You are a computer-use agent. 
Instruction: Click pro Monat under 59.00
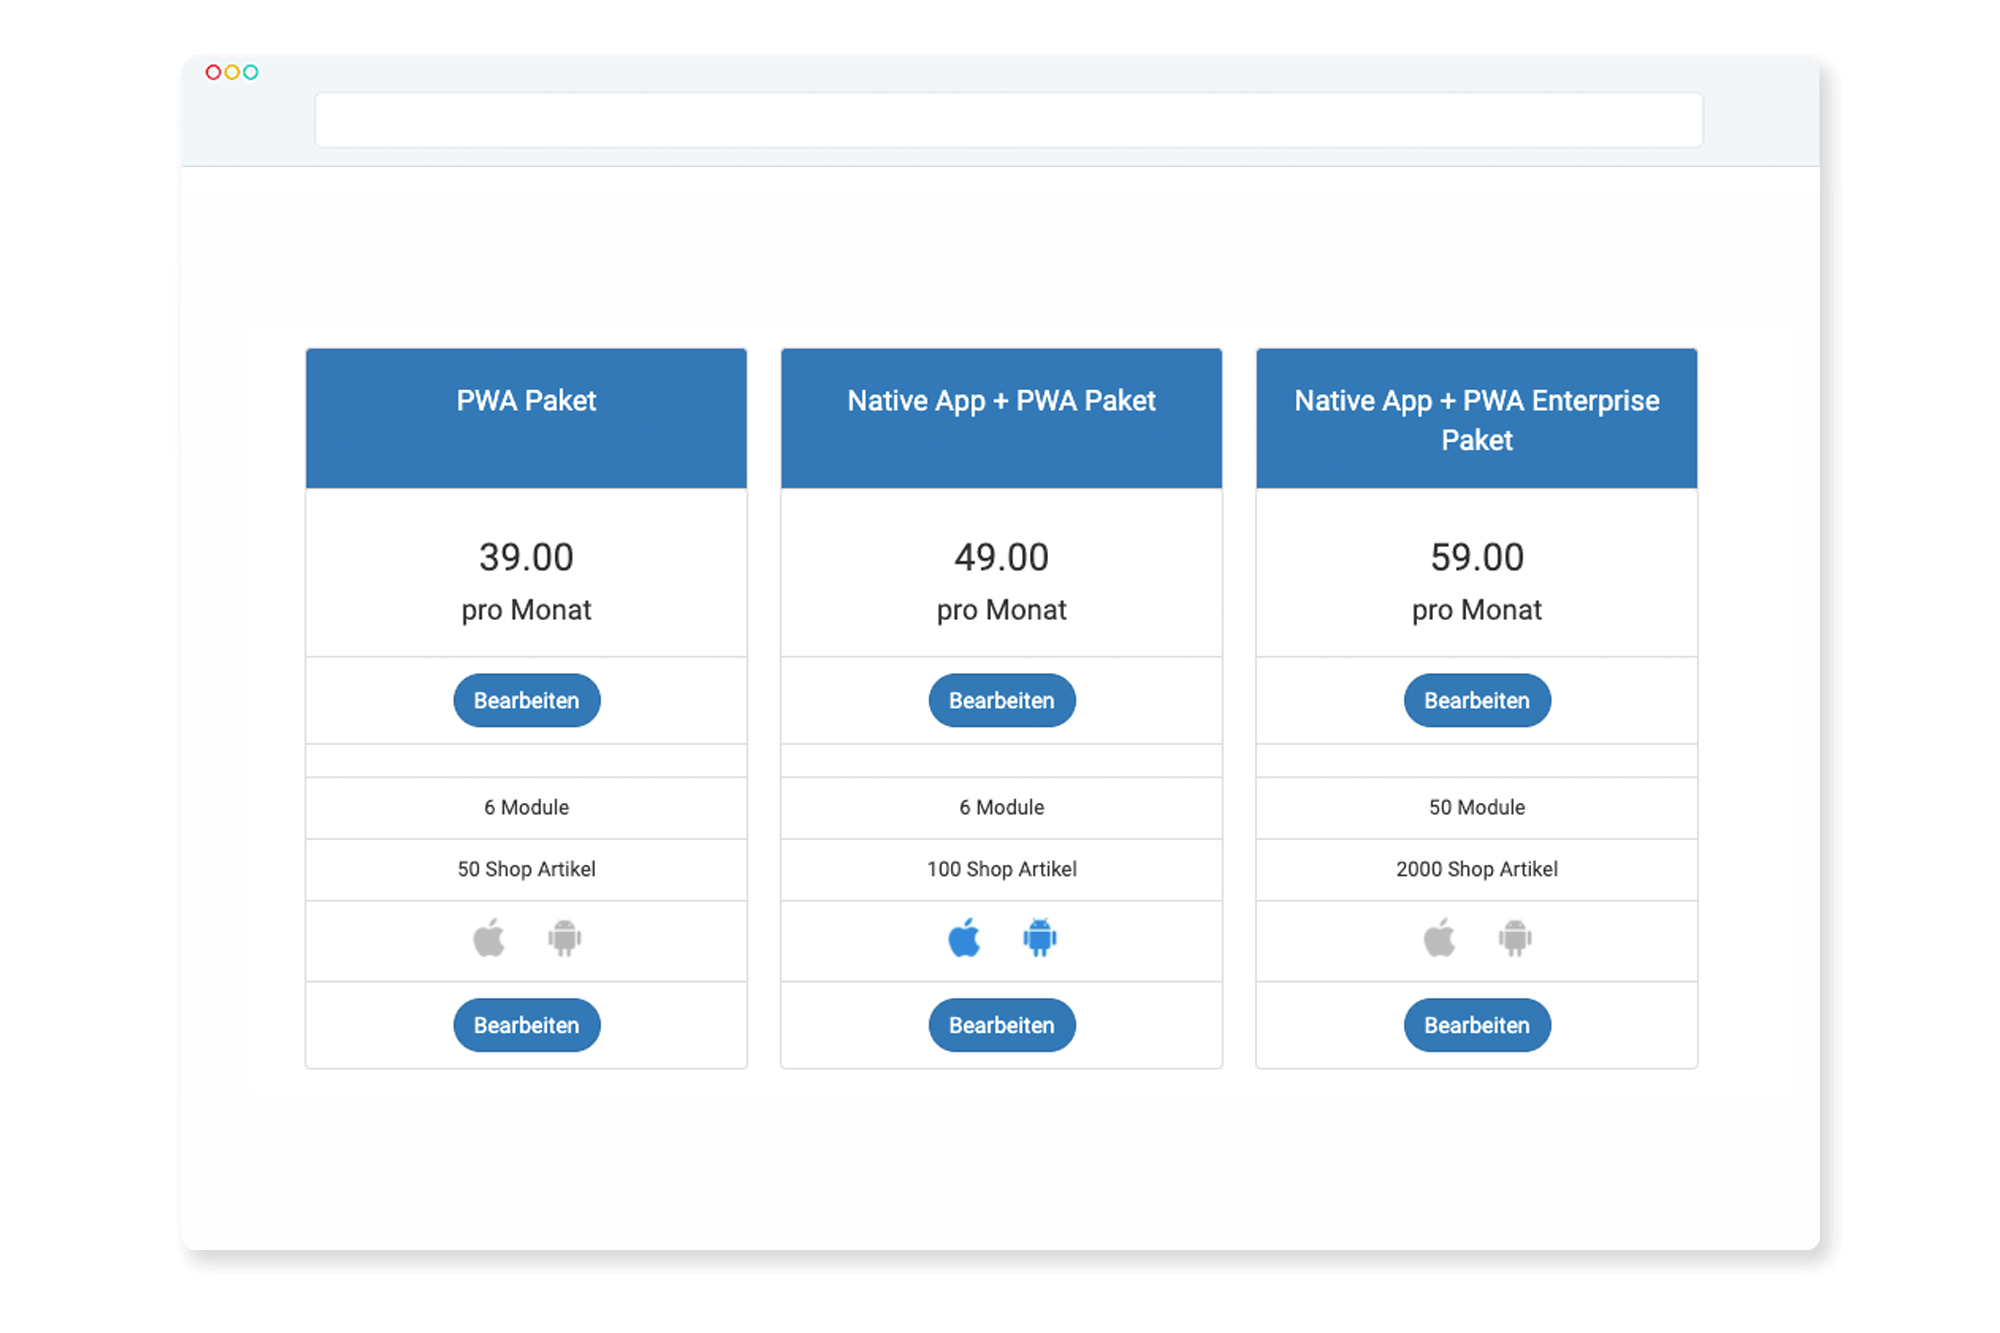click(x=1477, y=610)
